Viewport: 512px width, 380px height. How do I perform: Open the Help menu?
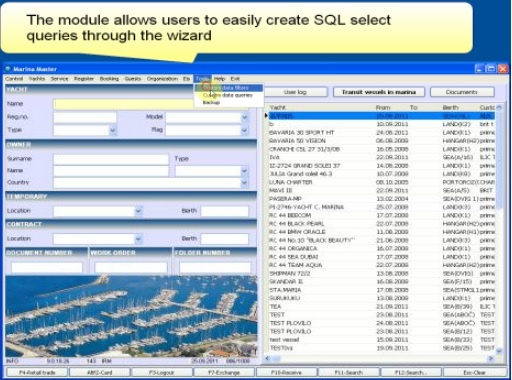(219, 79)
